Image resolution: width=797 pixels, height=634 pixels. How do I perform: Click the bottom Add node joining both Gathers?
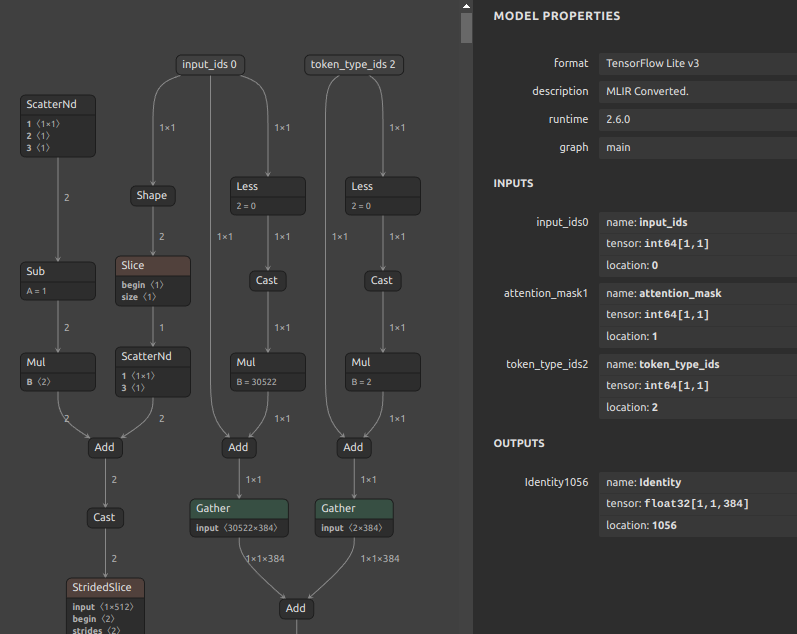click(296, 609)
